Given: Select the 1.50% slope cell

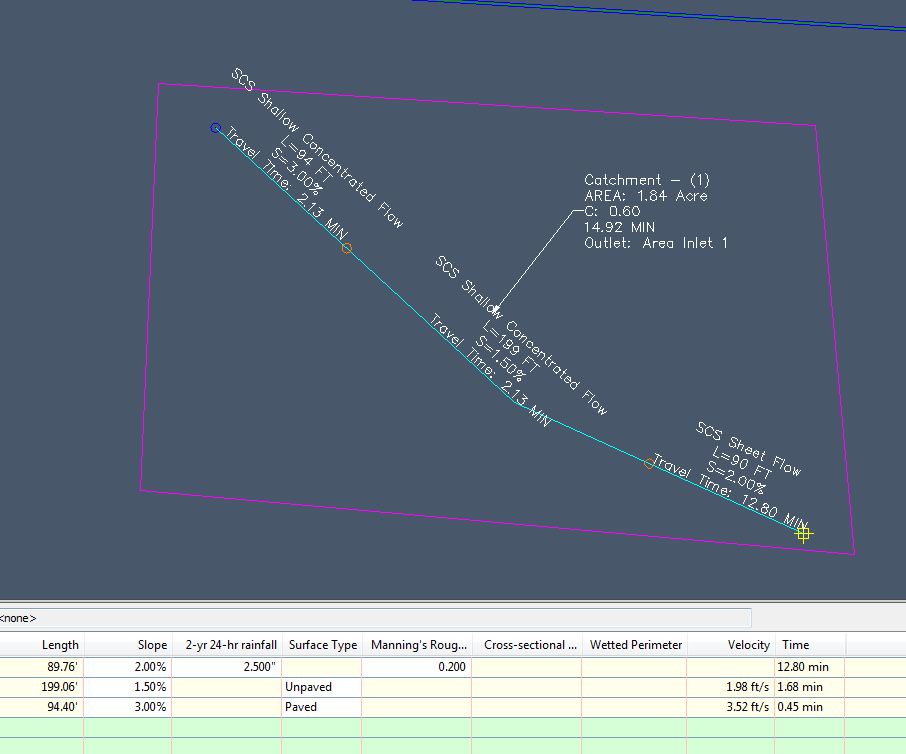Looking at the screenshot, I should click(x=128, y=687).
